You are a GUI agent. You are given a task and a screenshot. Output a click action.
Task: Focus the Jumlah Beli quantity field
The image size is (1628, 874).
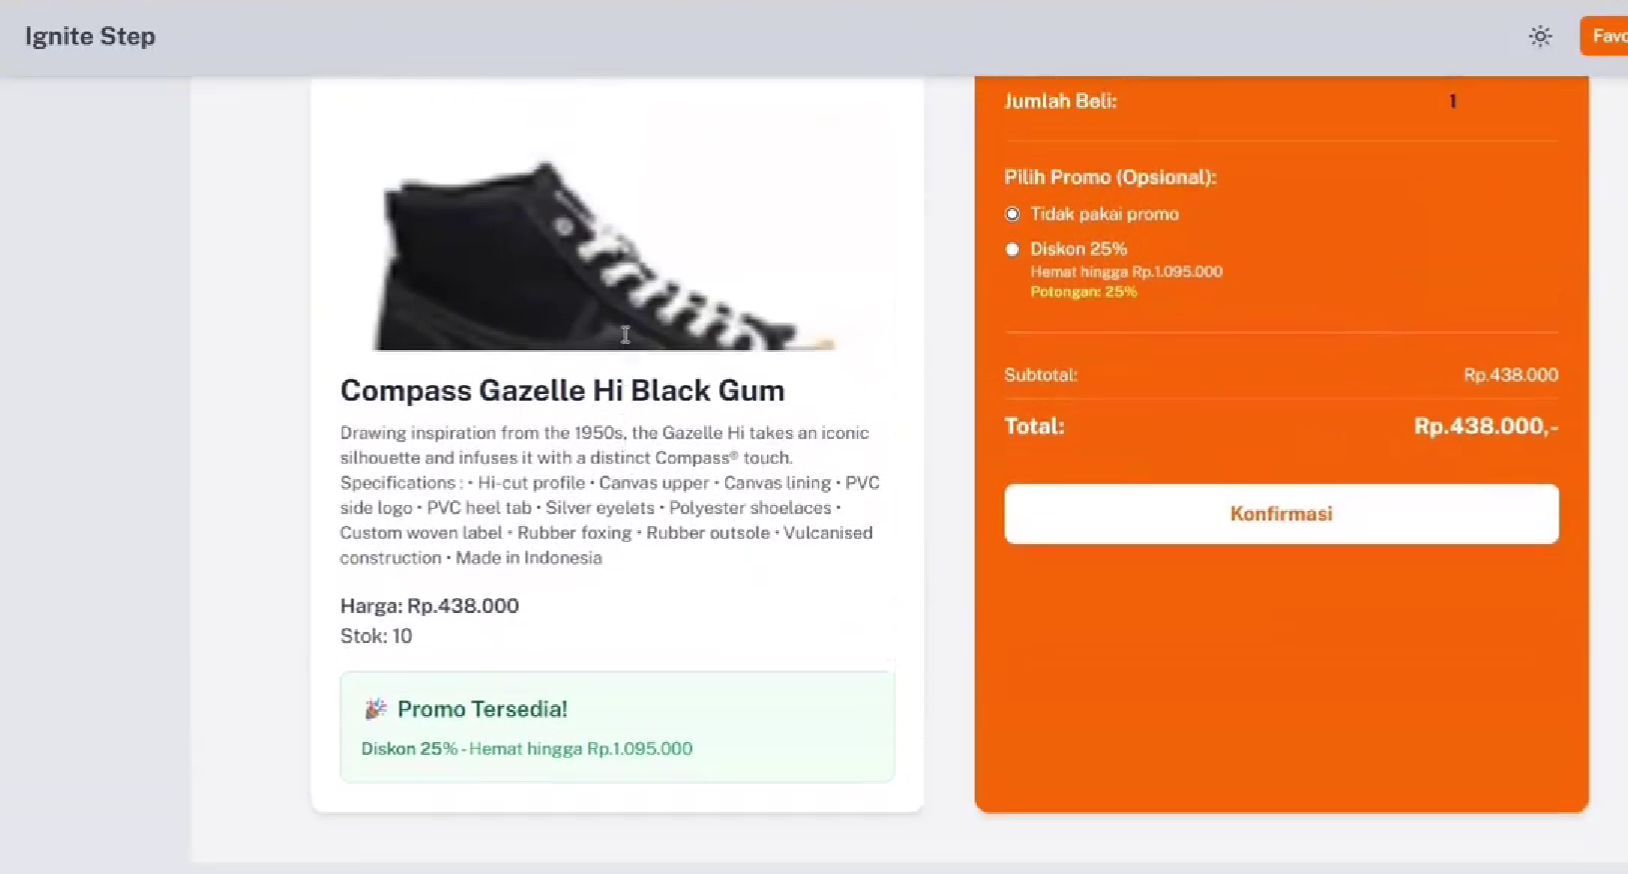pyautogui.click(x=1452, y=101)
